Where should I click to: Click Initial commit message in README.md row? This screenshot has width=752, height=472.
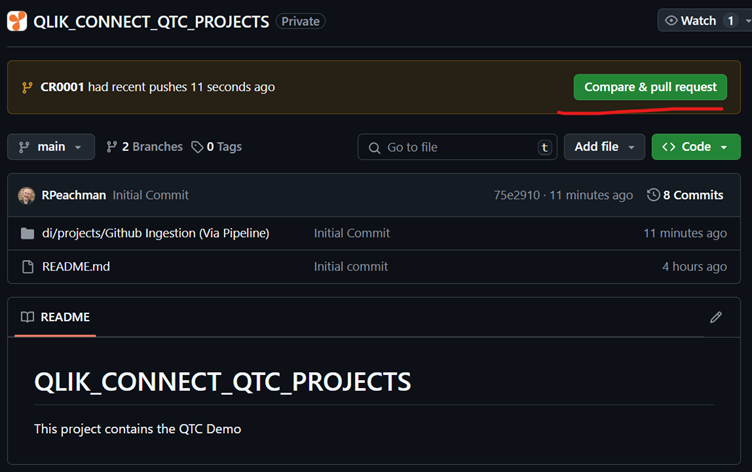click(x=351, y=267)
